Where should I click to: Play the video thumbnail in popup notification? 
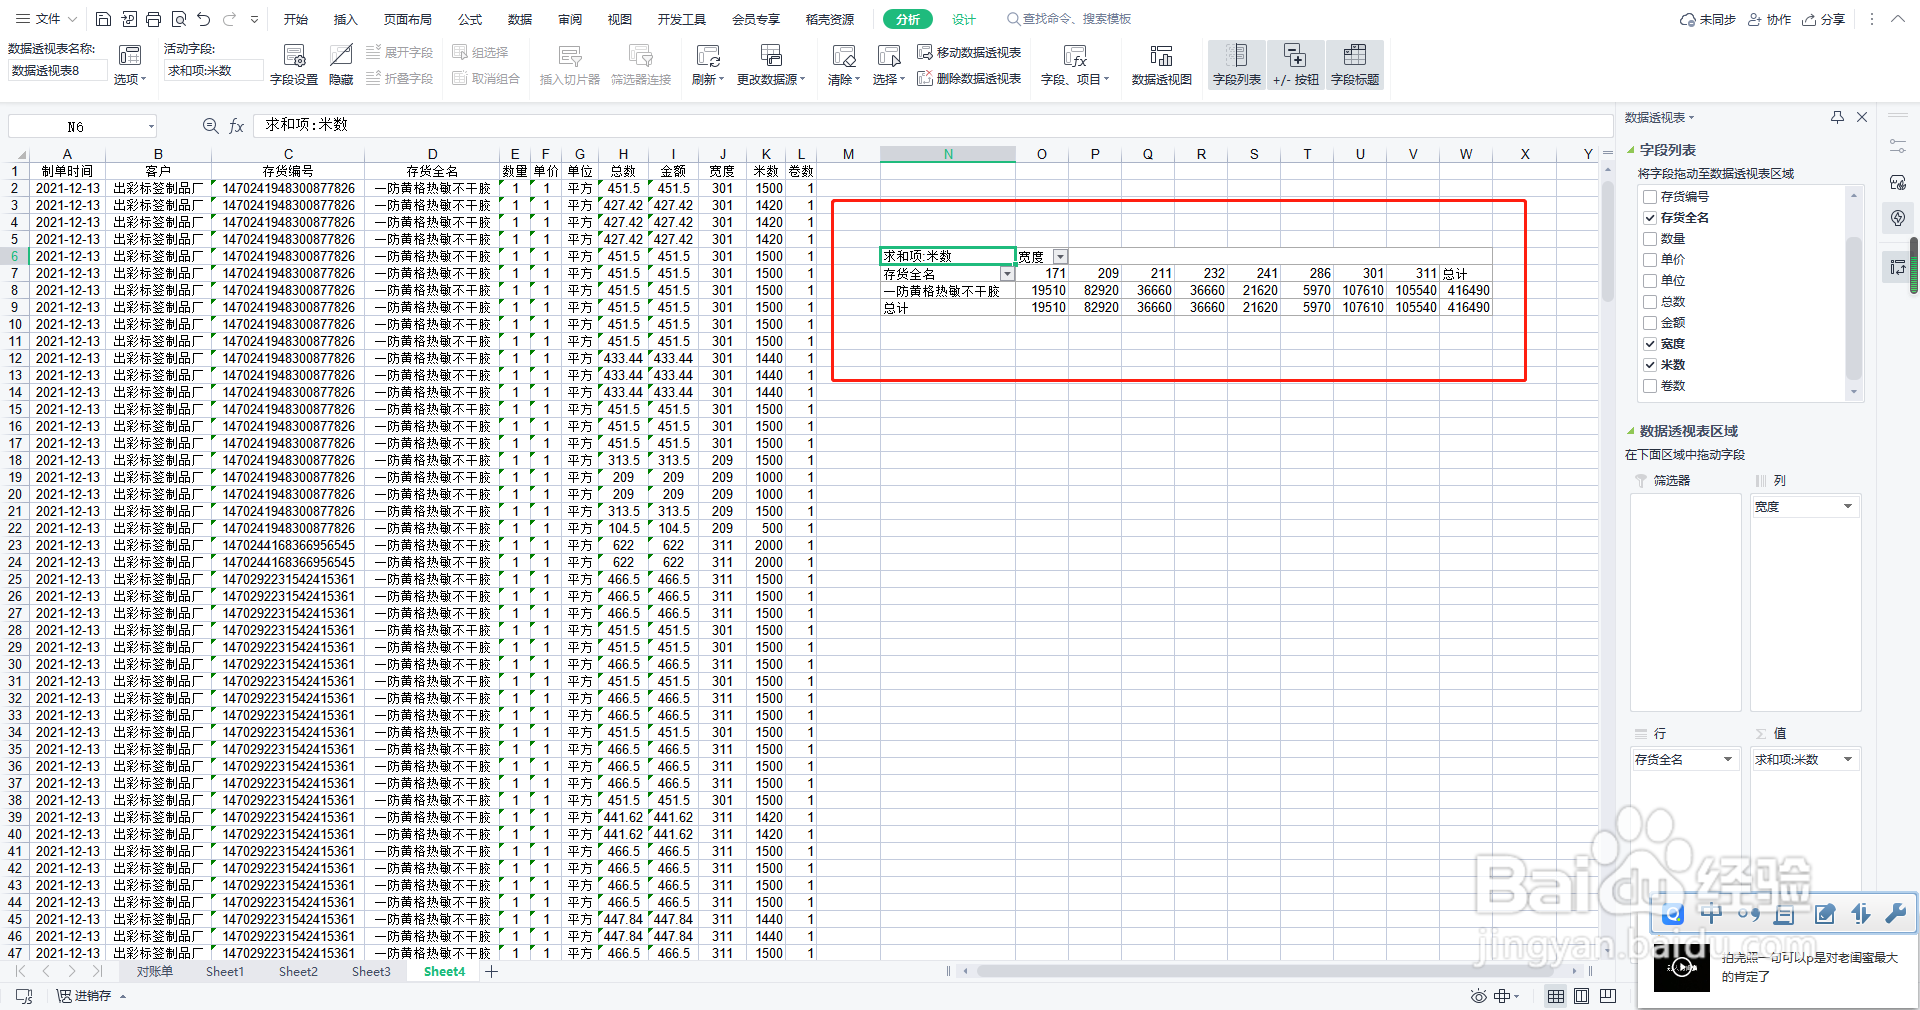[x=1682, y=967]
